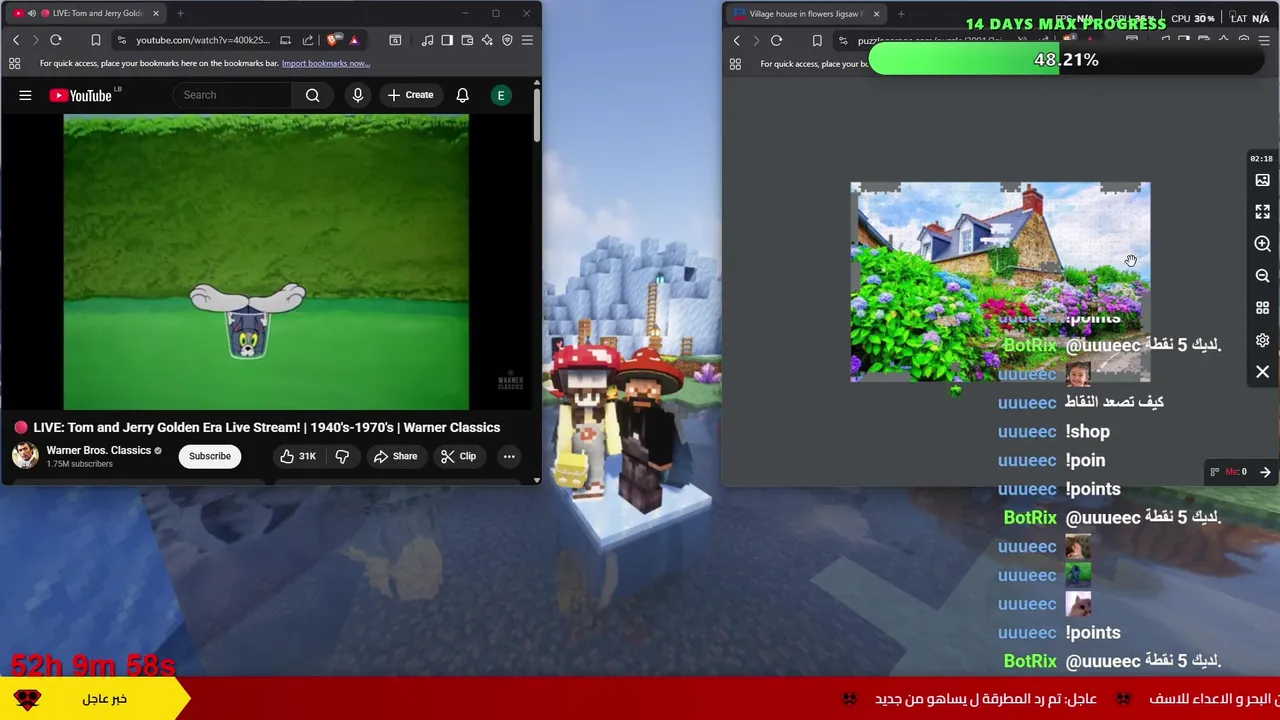
Task: Bookmark the YouTube page
Action: [x=96, y=40]
